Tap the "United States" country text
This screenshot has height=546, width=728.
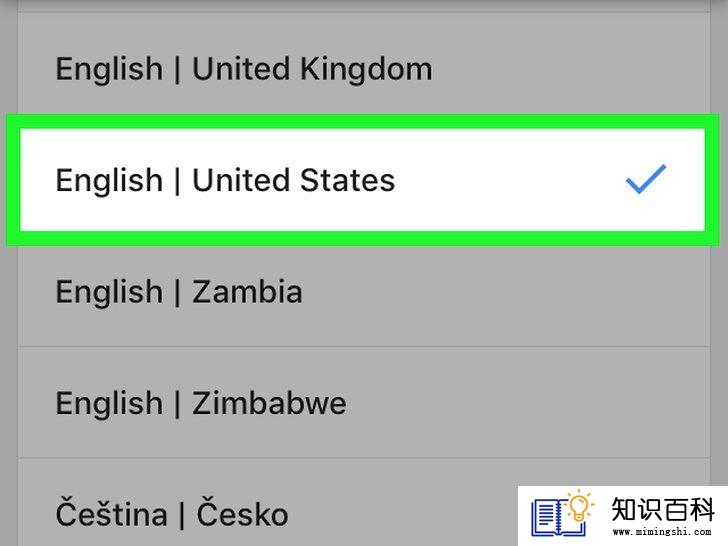[x=293, y=180]
